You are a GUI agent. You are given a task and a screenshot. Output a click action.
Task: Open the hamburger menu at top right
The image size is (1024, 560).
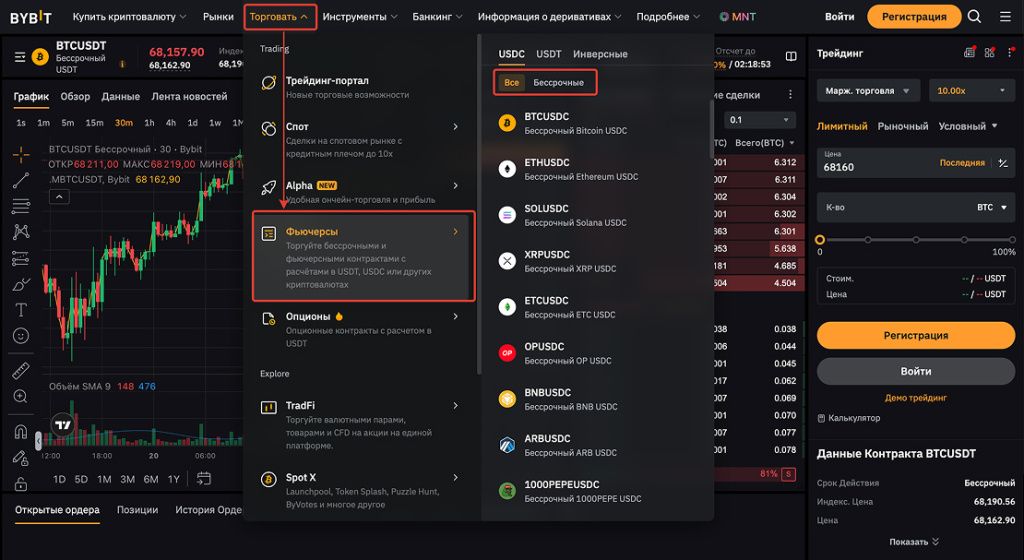(1006, 16)
